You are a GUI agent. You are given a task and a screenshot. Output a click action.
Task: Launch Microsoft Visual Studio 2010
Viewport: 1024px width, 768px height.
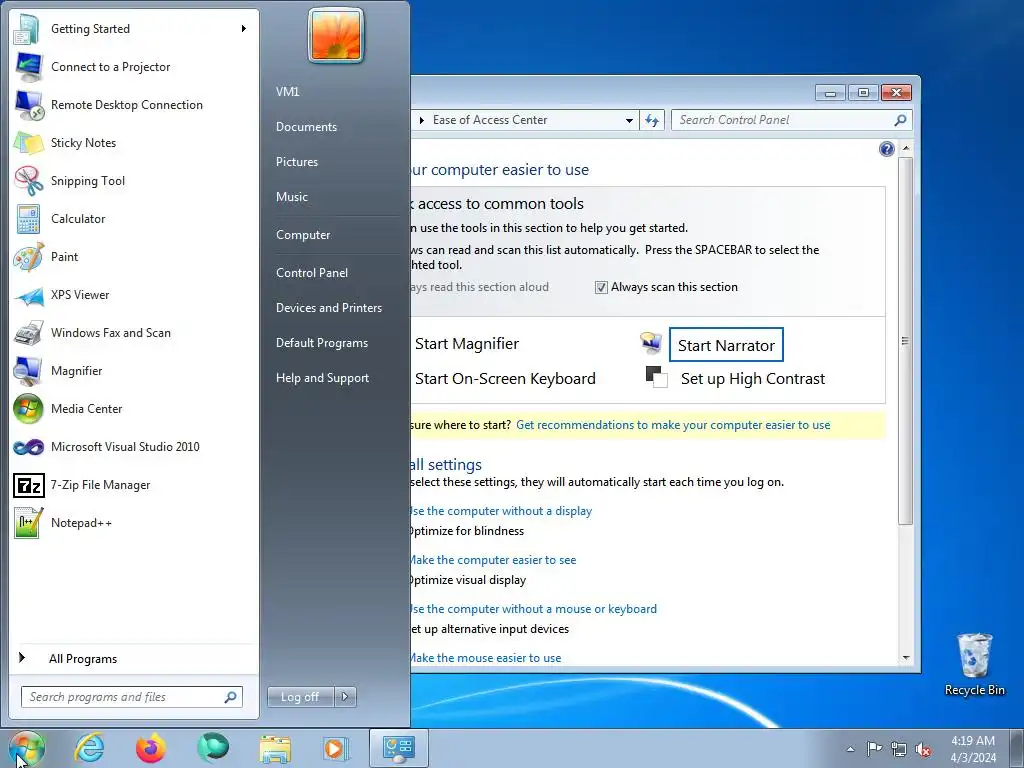click(x=134, y=447)
